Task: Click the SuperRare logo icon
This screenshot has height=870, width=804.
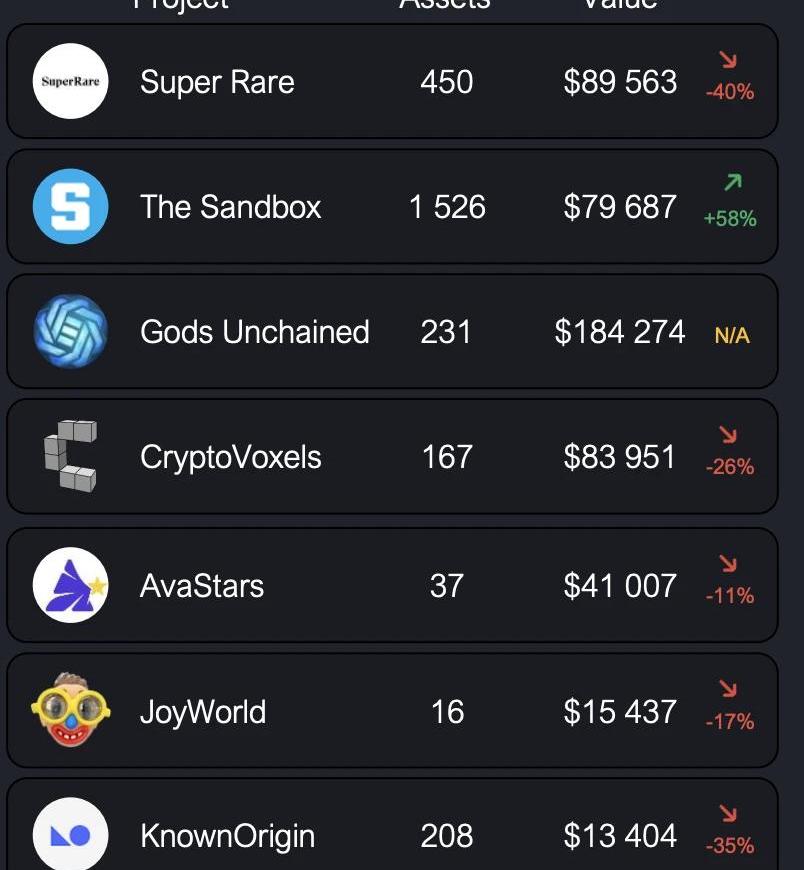Action: click(x=70, y=81)
